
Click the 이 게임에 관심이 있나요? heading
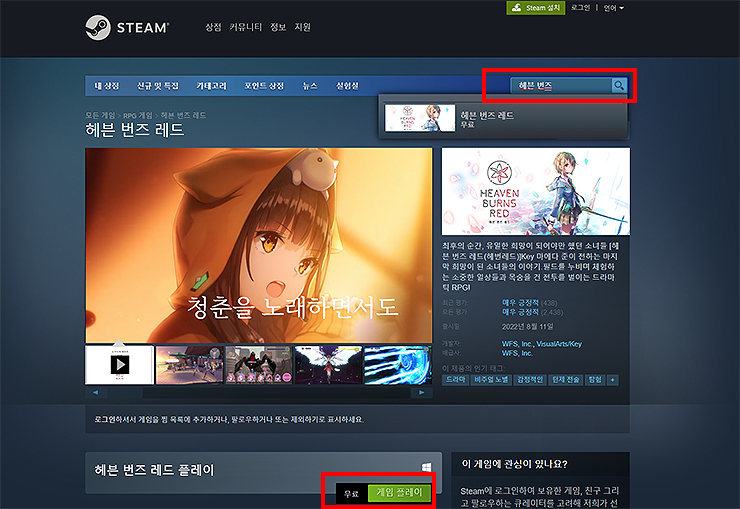pos(514,464)
